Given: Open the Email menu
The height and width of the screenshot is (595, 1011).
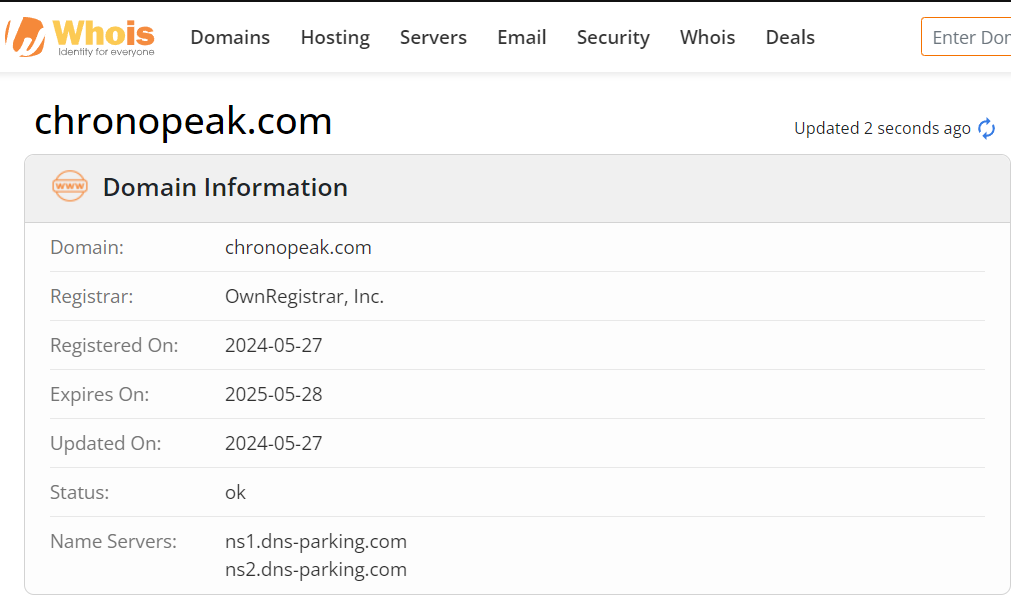Looking at the screenshot, I should (x=522, y=37).
